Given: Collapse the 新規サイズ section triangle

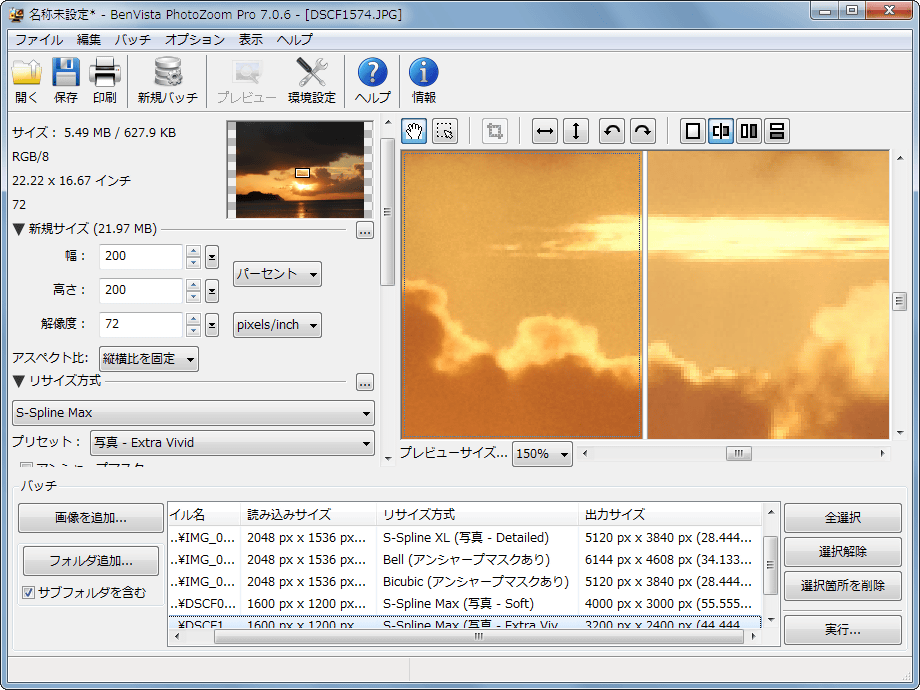Looking at the screenshot, I should tap(18, 229).
